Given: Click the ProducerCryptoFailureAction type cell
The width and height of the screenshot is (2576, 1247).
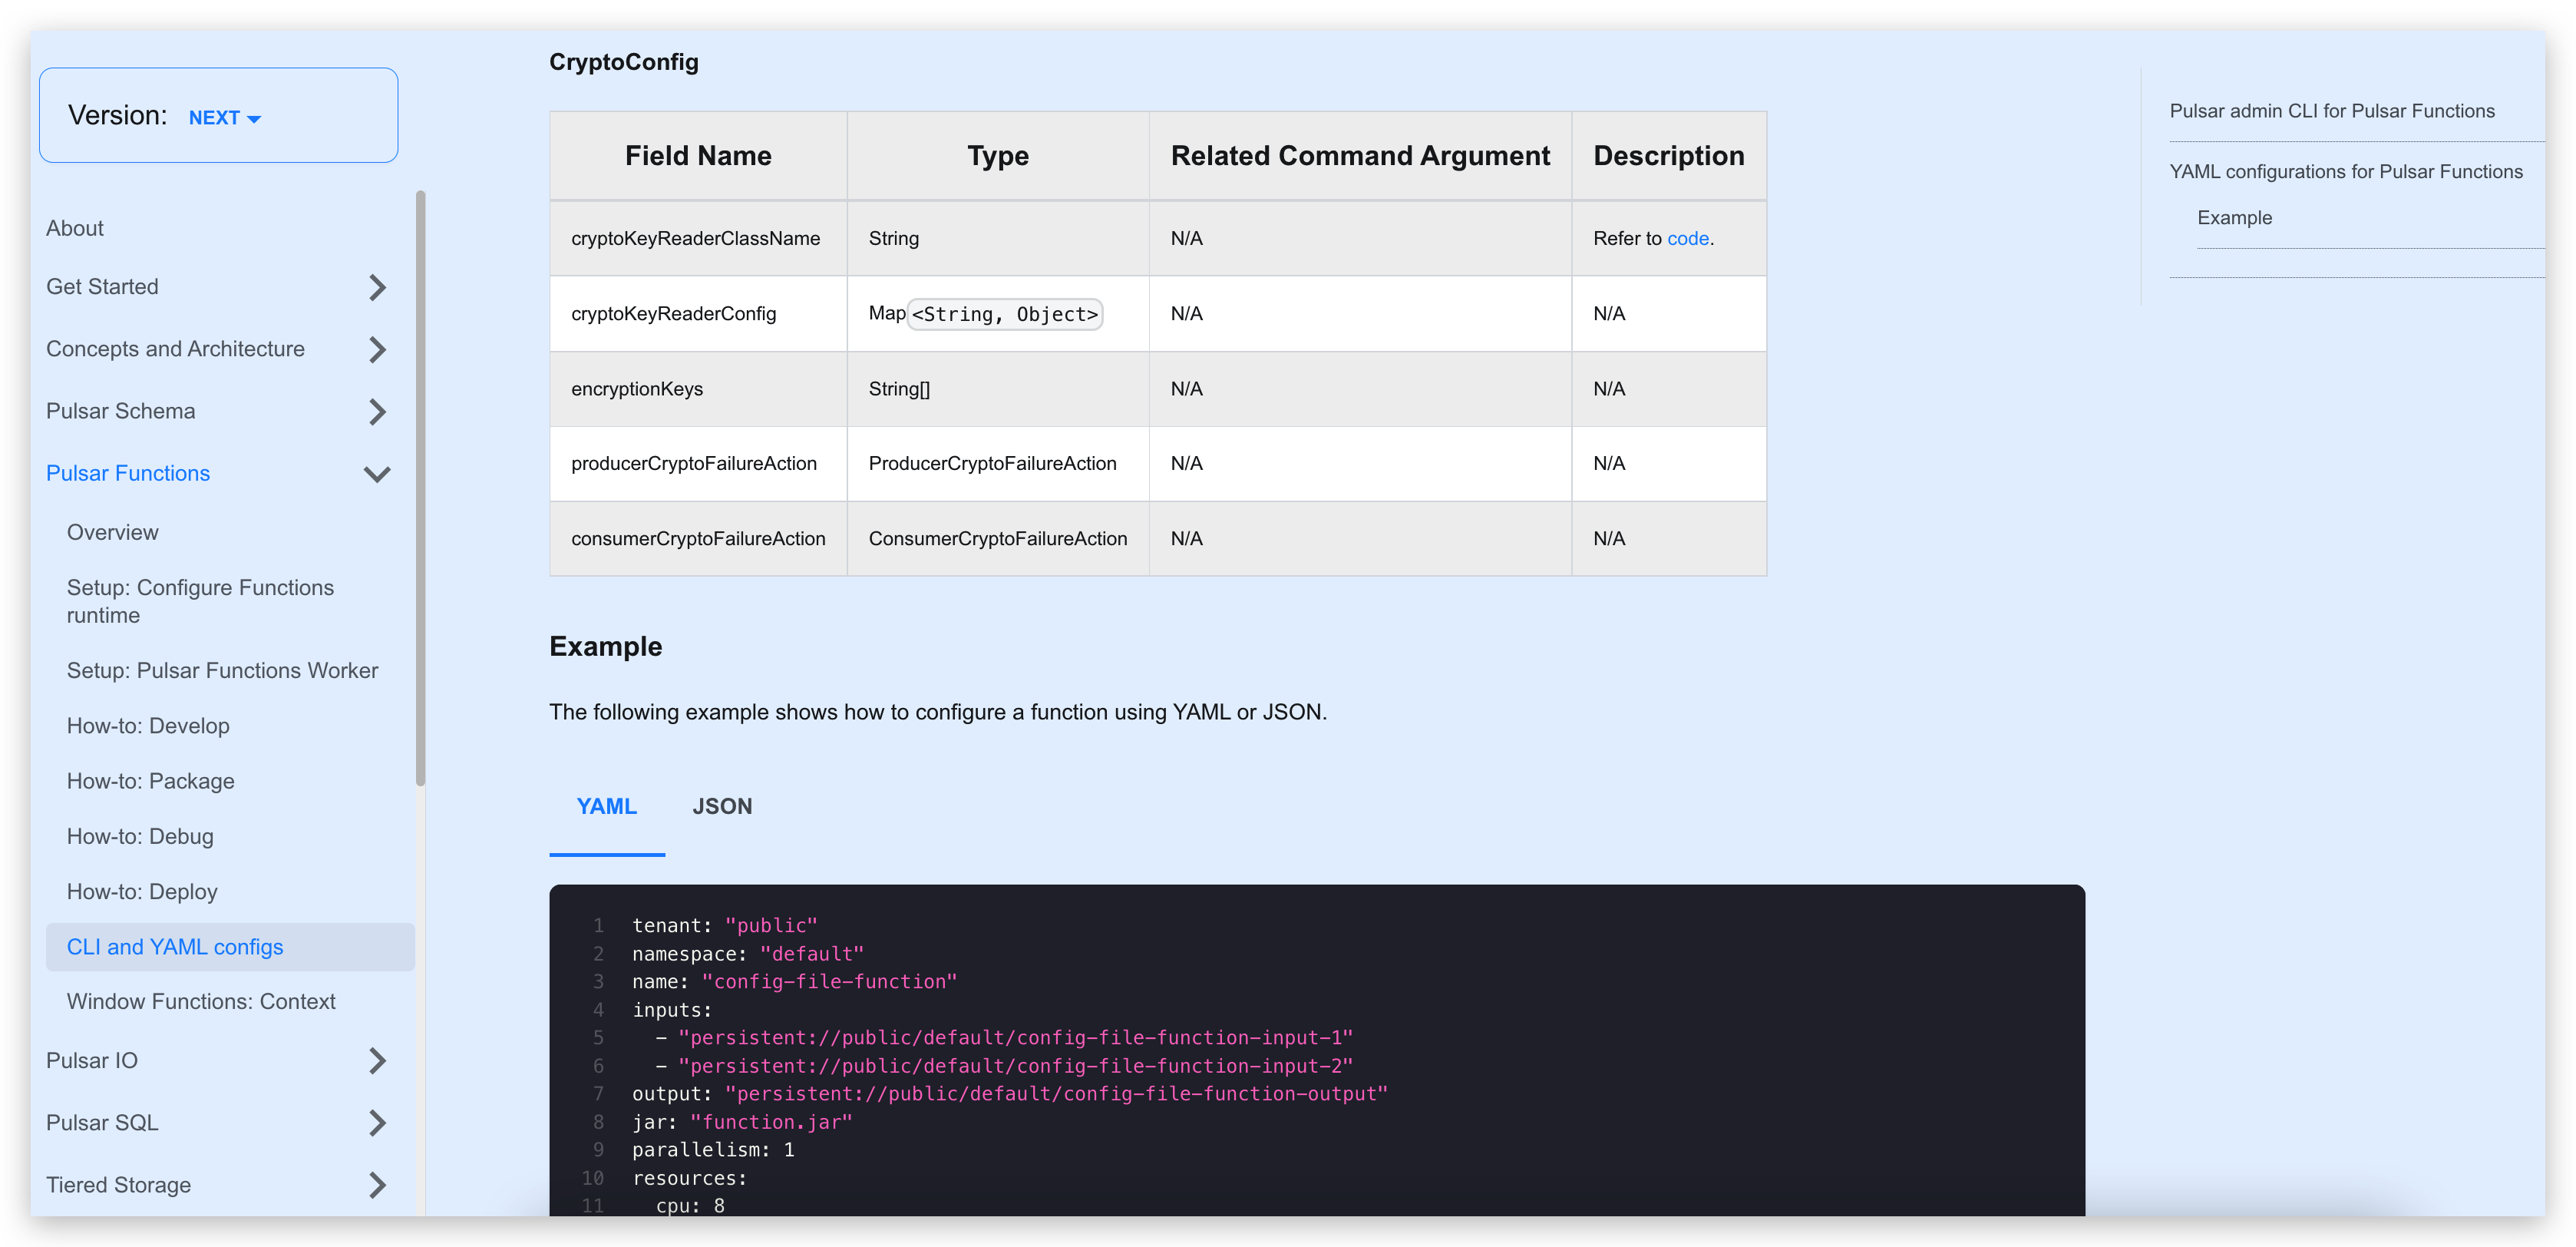Looking at the screenshot, I should pyautogui.click(x=998, y=463).
